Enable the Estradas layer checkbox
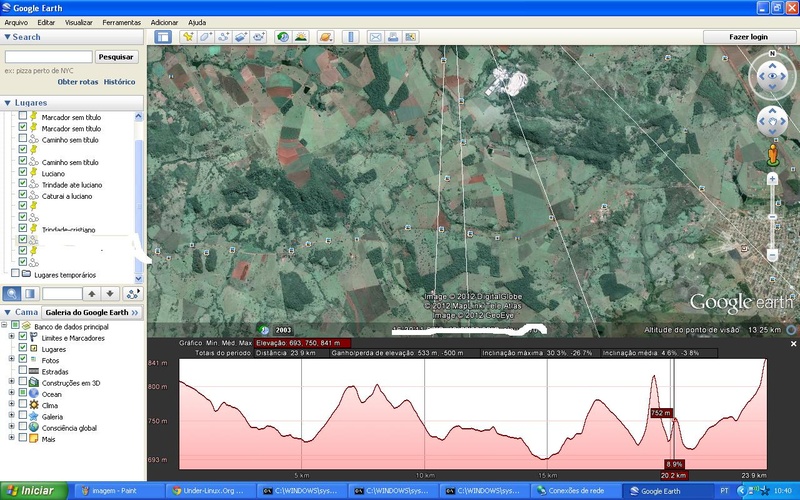The image size is (800, 500). pos(23,372)
